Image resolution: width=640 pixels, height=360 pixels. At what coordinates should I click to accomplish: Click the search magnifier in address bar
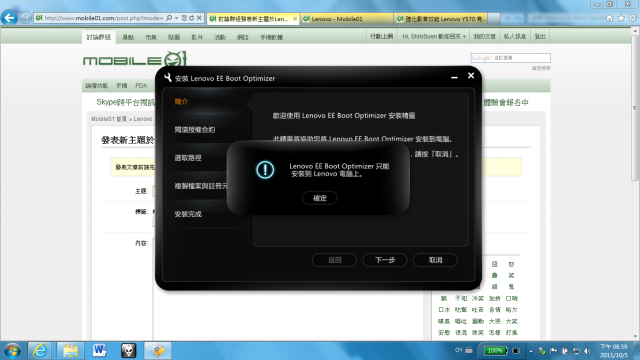(169, 18)
